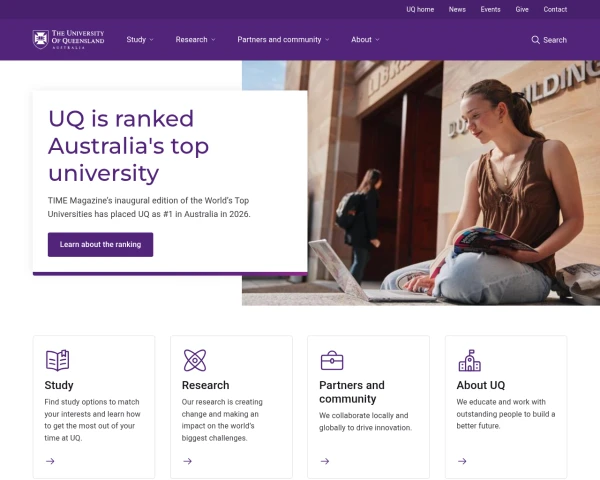Click the Study card heading
This screenshot has width=600, height=480.
coord(59,385)
